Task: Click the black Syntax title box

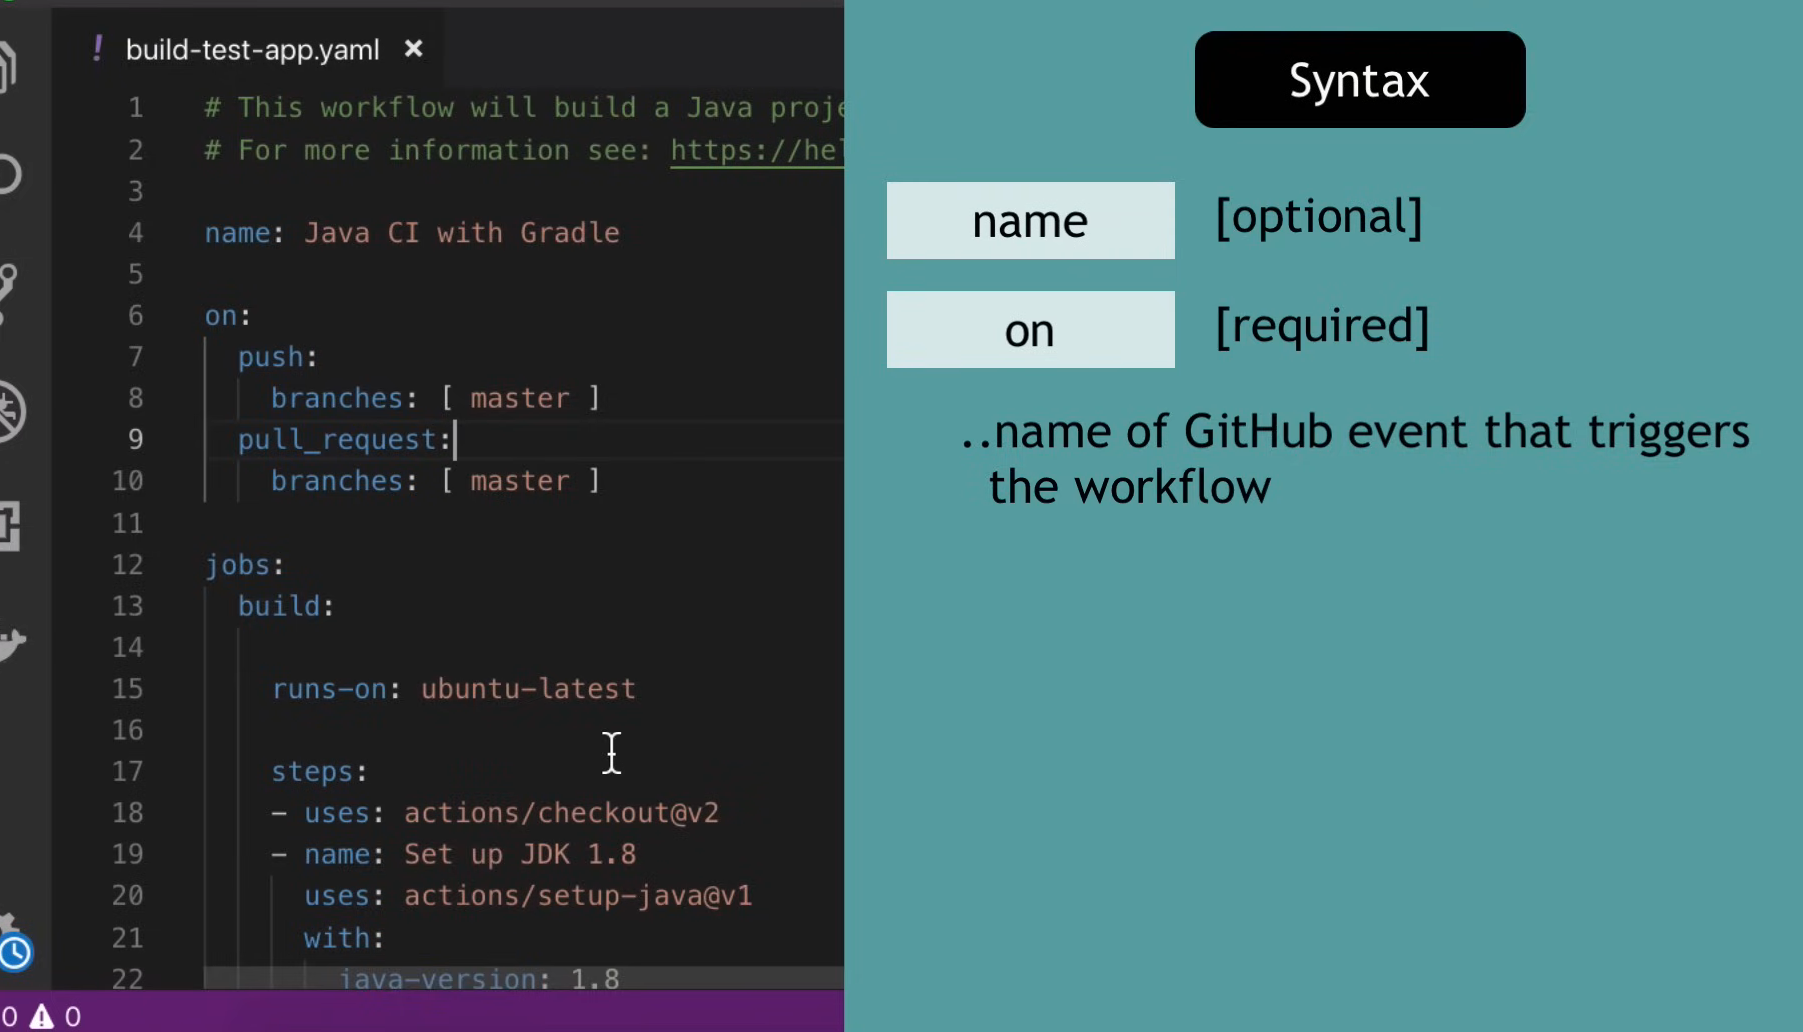Action: pos(1359,80)
